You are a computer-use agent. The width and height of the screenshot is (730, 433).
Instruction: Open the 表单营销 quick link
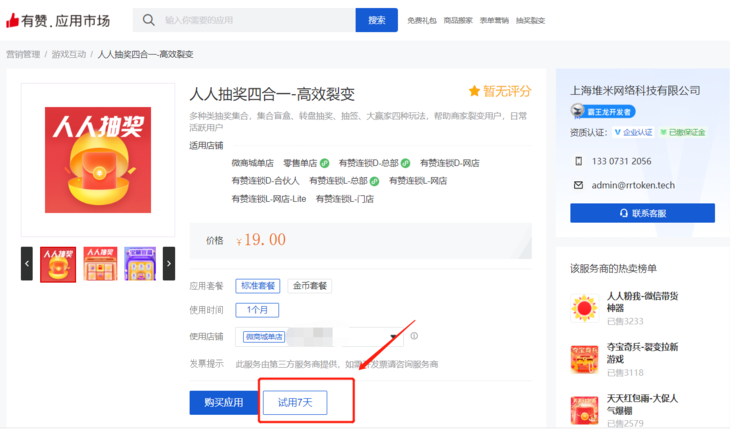[x=494, y=20]
